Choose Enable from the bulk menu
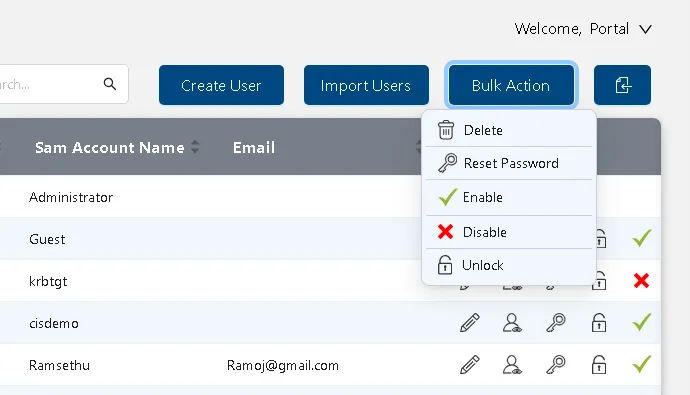The height and width of the screenshot is (395, 690). tap(509, 197)
